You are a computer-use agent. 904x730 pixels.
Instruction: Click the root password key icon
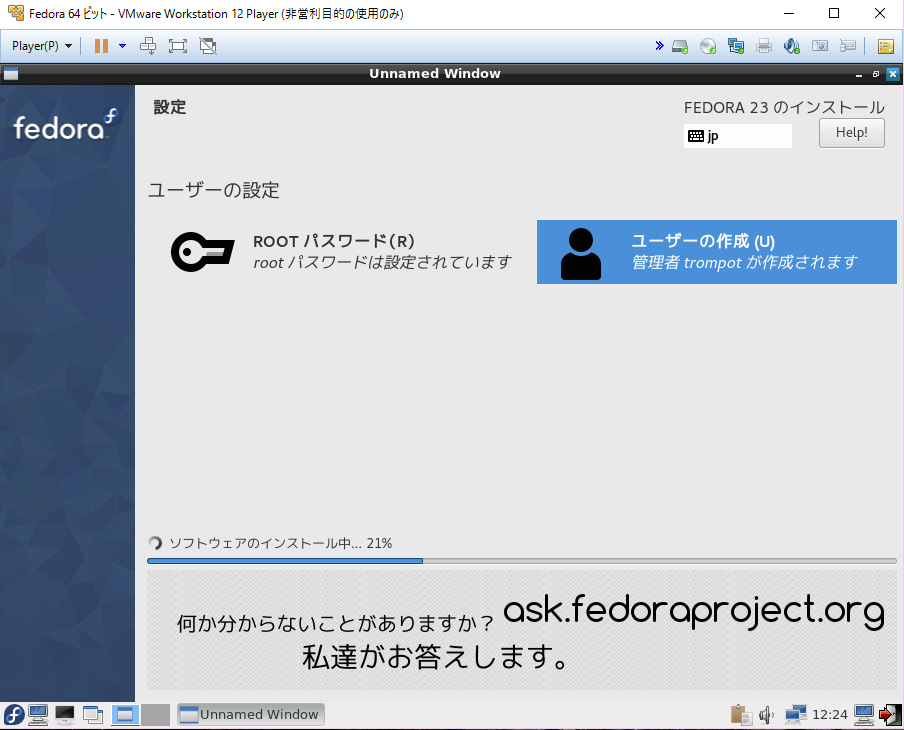pos(202,252)
